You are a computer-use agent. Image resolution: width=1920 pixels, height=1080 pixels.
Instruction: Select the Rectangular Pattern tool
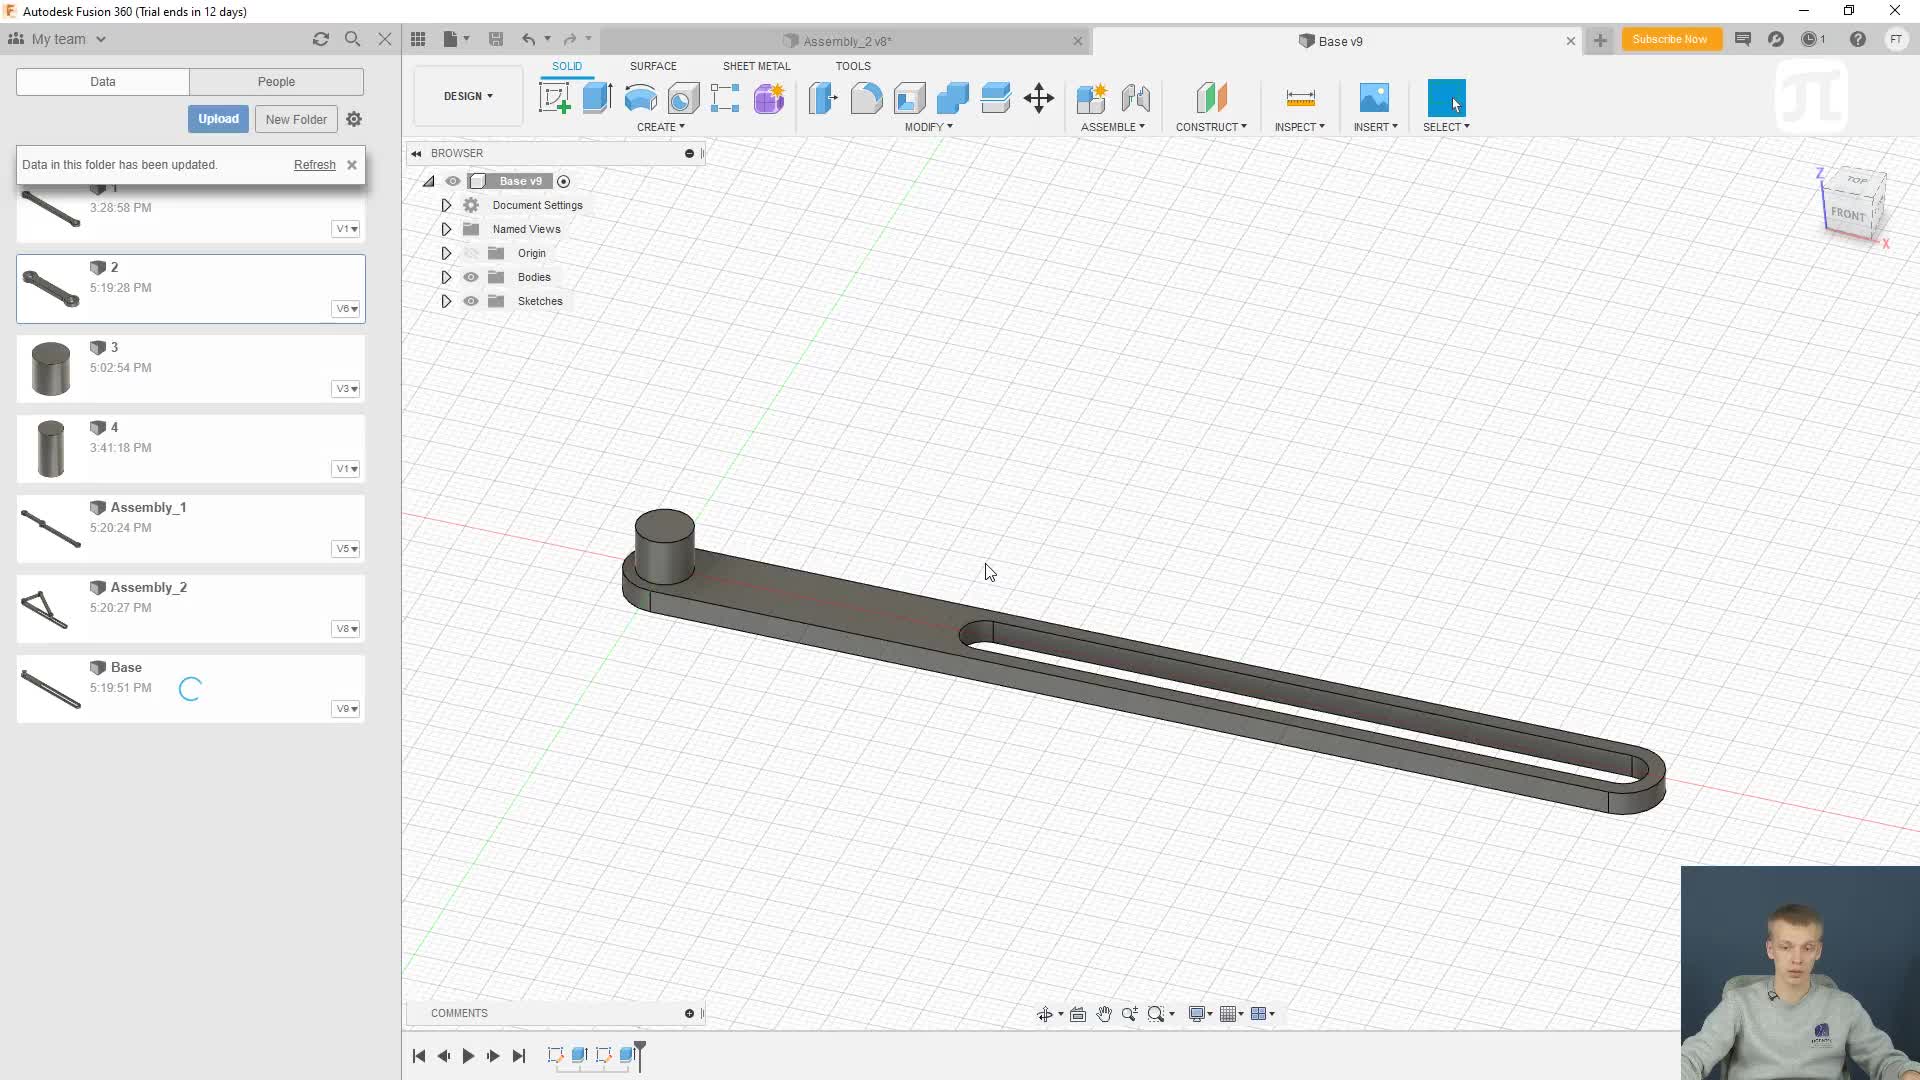tap(725, 98)
